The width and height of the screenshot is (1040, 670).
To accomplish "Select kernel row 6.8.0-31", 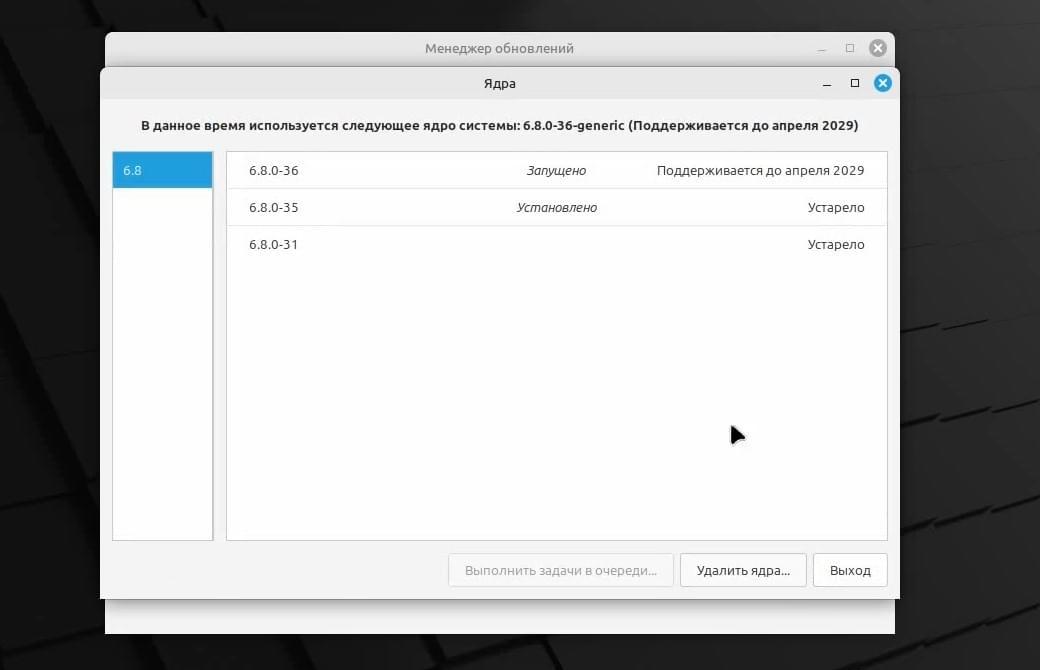I will click(x=556, y=245).
